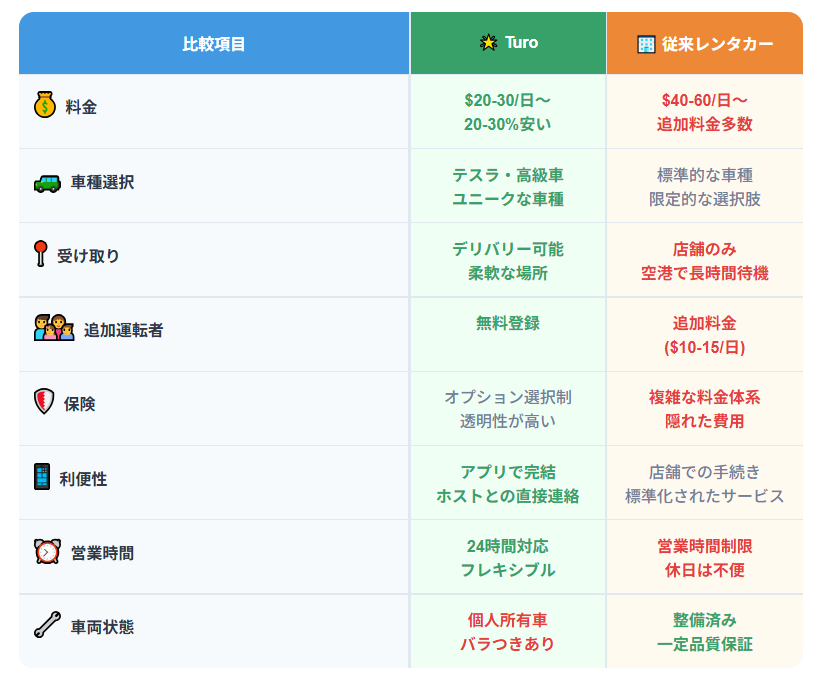Click the 営業時間制限 text
Image resolution: width=822 pixels, height=675 pixels.
[x=705, y=547]
